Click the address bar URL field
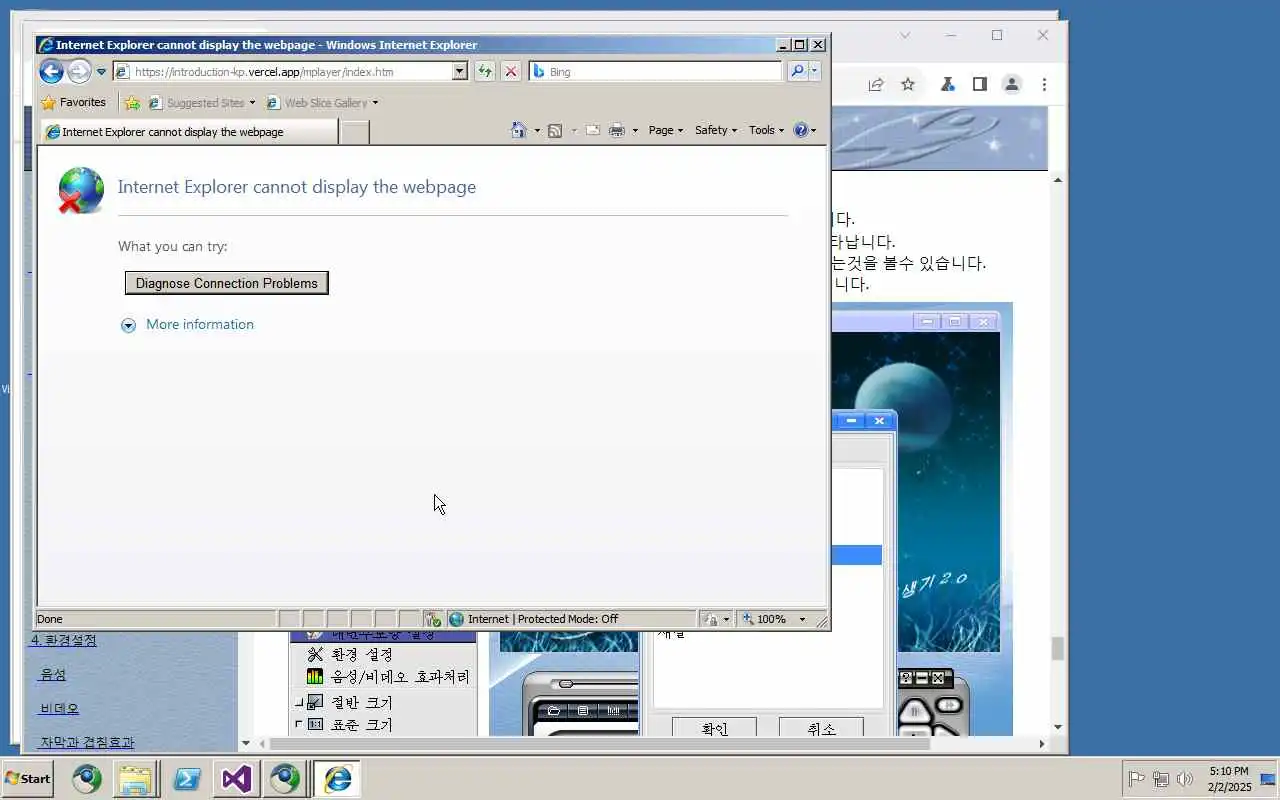This screenshot has height=800, width=1280. click(x=282, y=71)
